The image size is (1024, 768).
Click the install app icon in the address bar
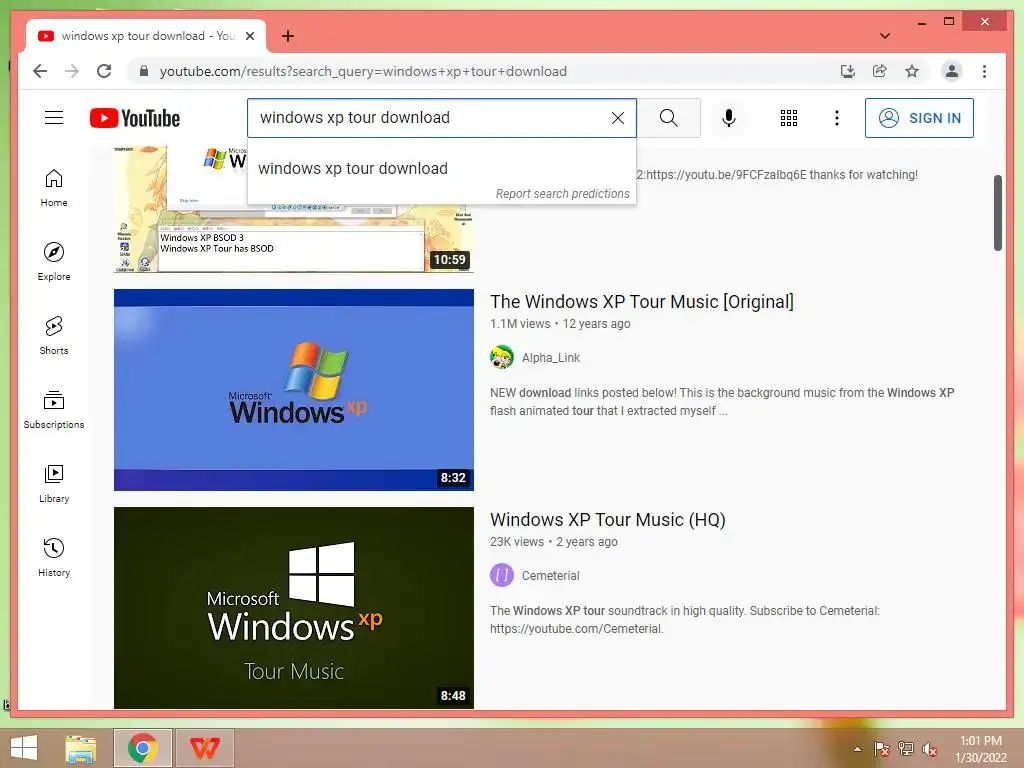coord(848,71)
